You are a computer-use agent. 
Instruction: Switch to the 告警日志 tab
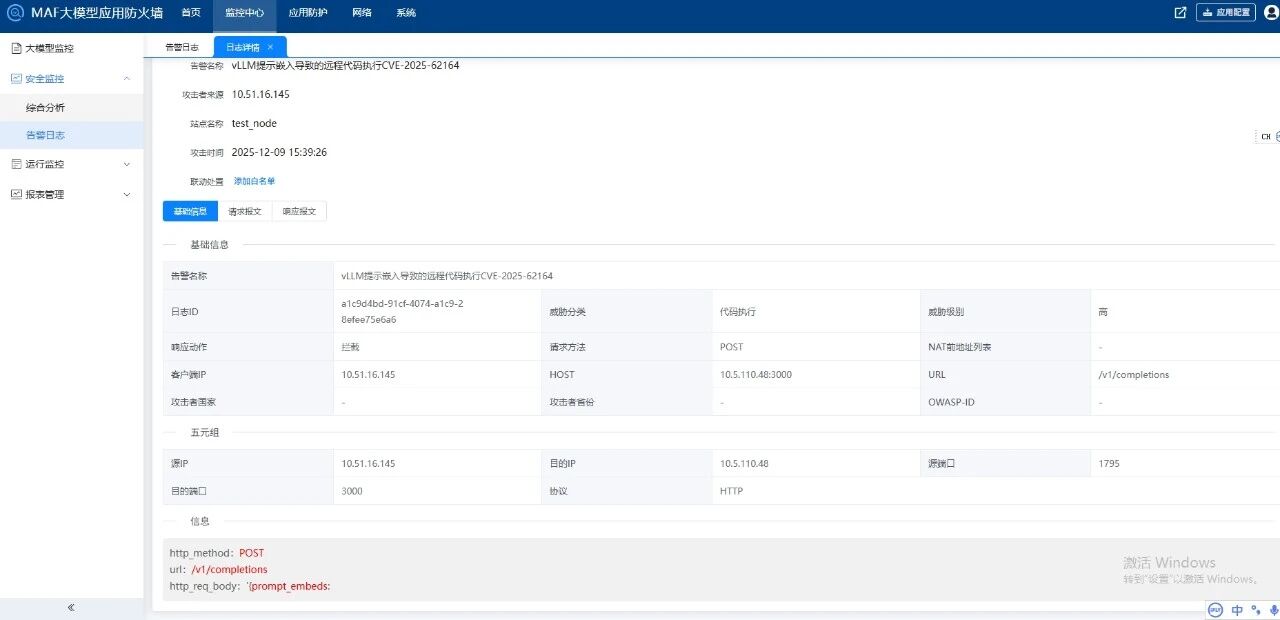click(181, 47)
